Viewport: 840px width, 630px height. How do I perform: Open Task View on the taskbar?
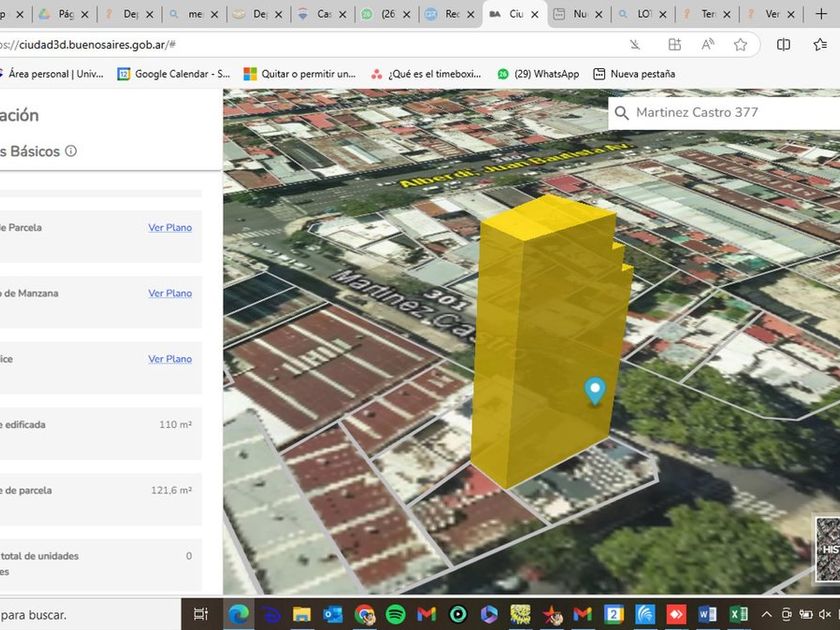200,614
